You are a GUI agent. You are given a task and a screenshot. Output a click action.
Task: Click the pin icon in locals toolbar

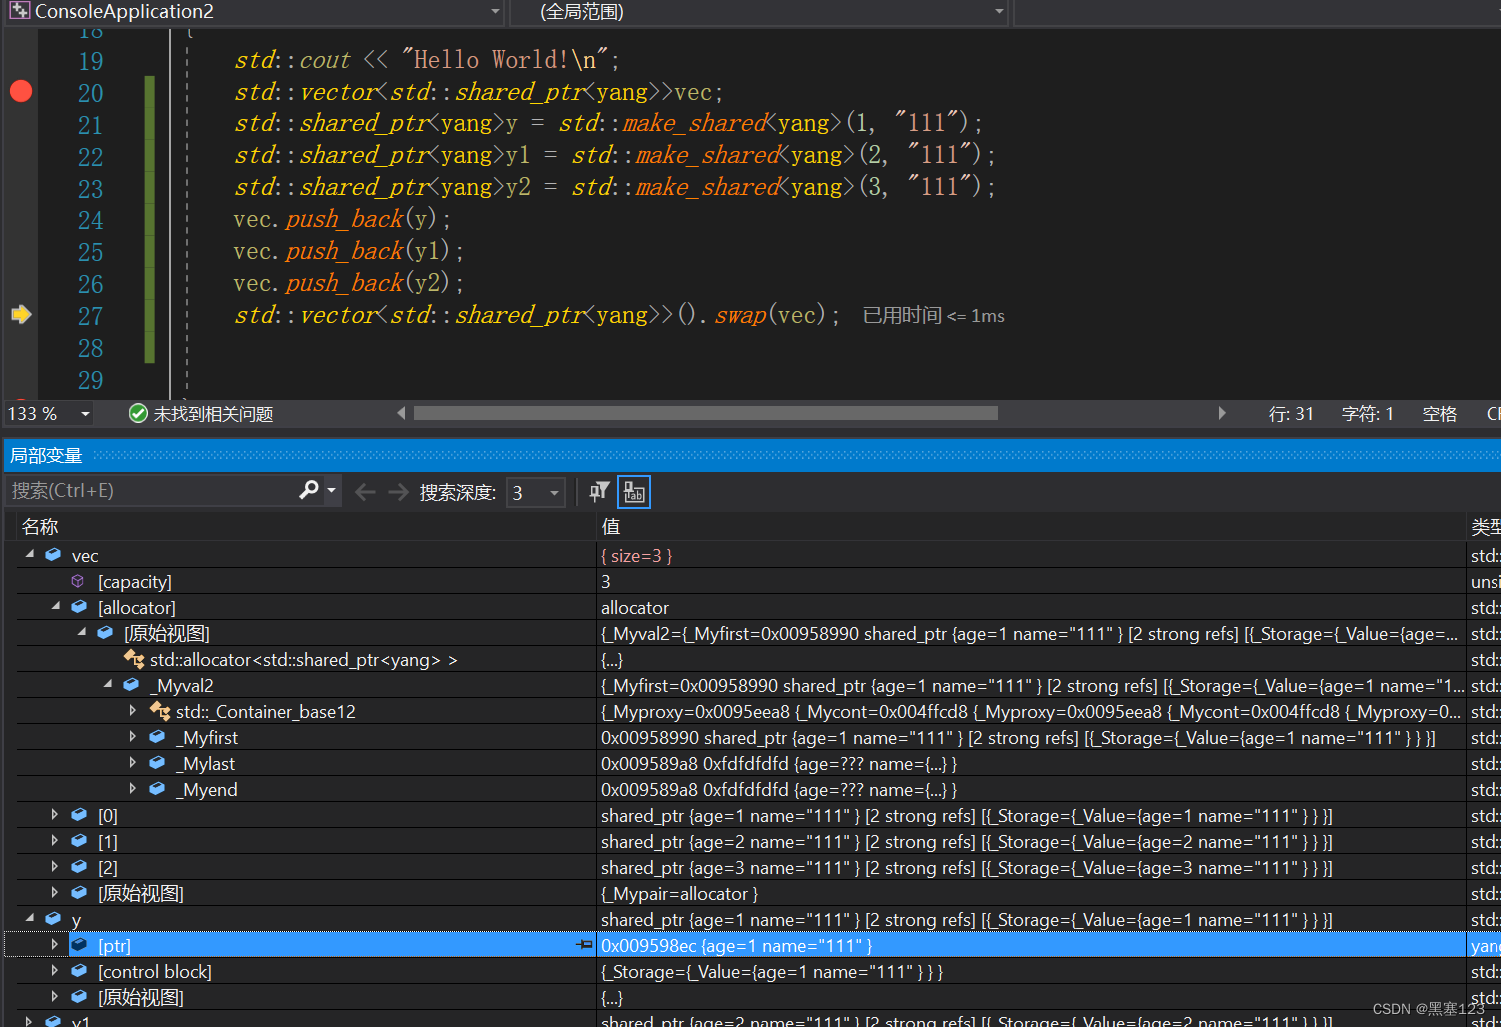(x=599, y=491)
